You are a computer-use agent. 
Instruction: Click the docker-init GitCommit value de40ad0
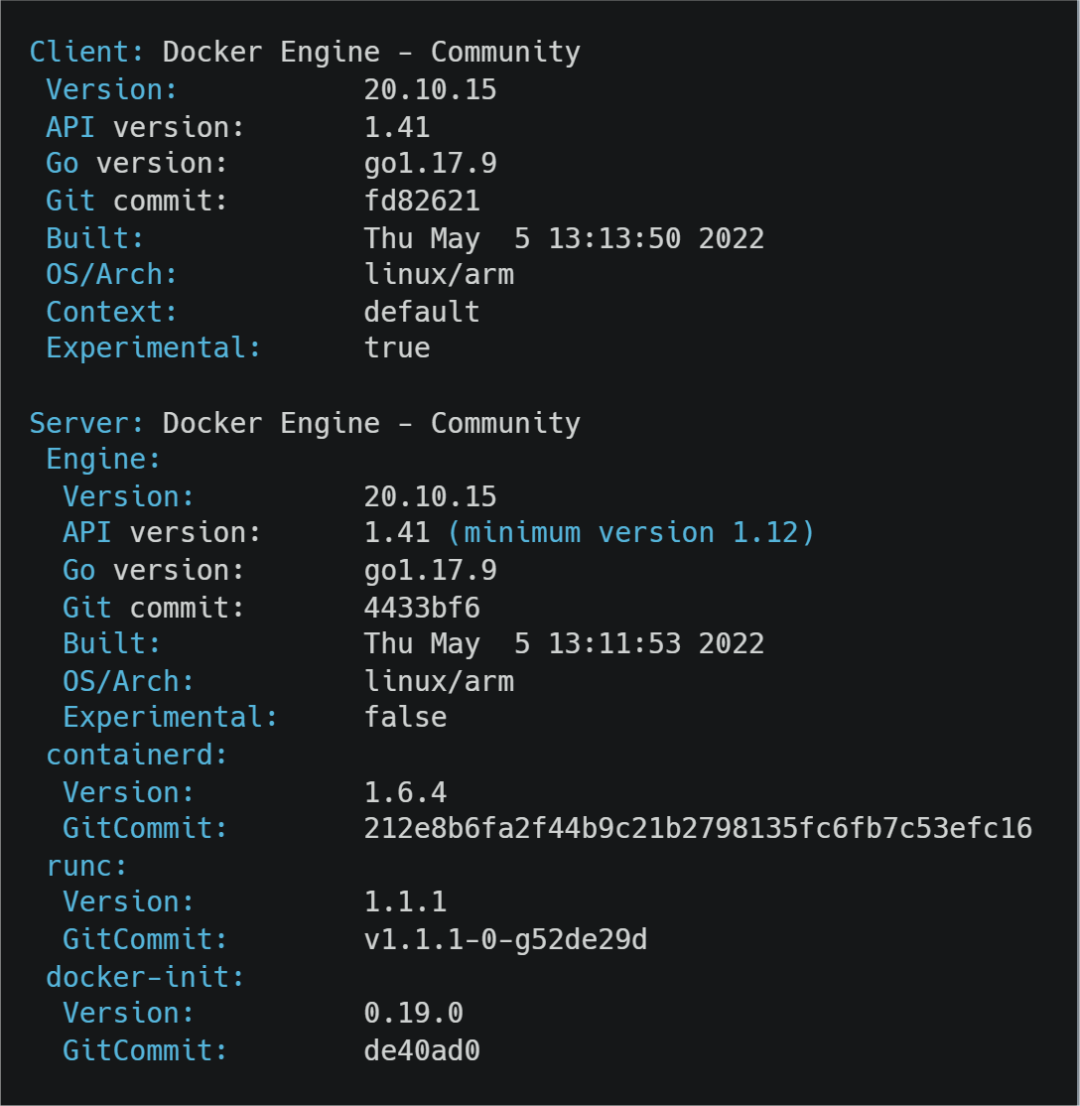point(422,1051)
